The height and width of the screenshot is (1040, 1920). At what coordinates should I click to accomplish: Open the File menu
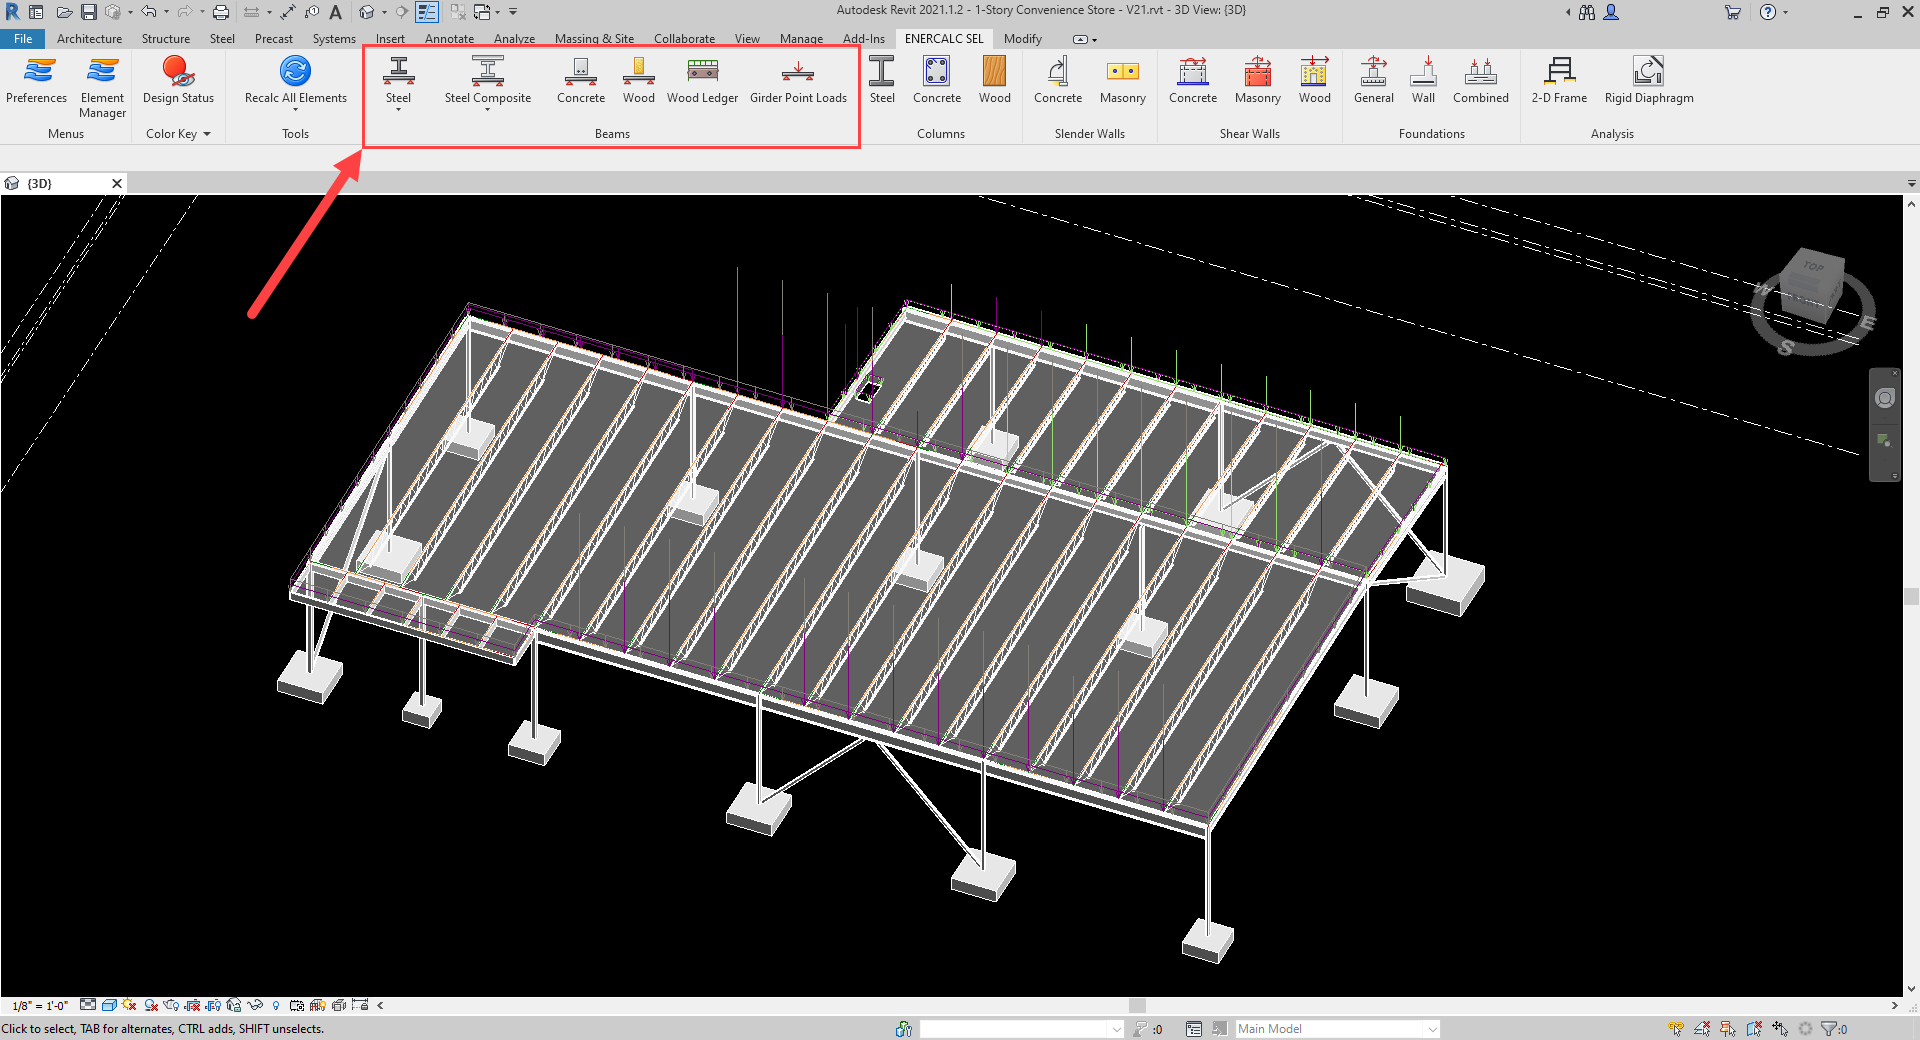(23, 39)
